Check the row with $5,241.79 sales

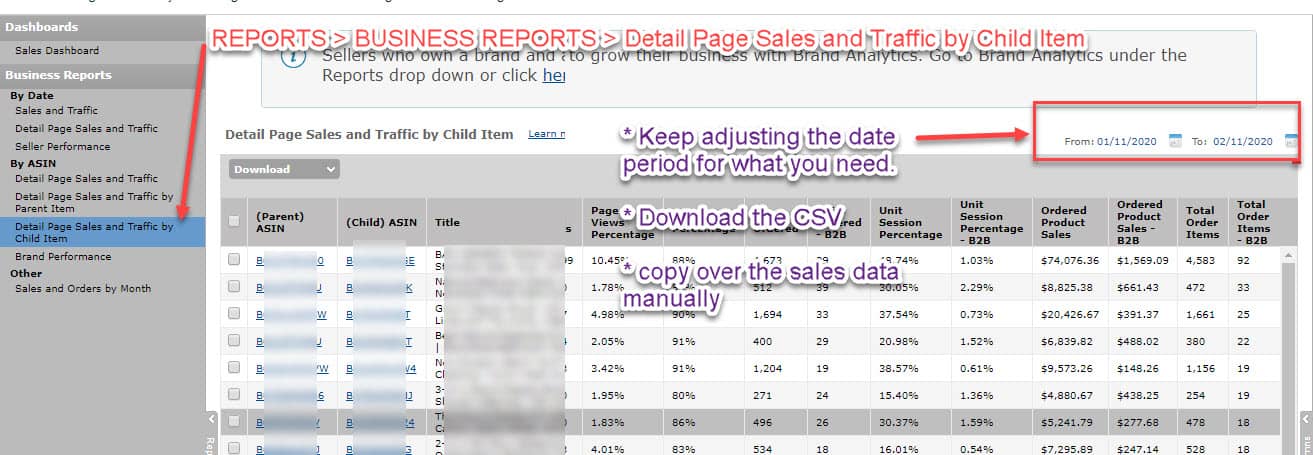click(234, 421)
